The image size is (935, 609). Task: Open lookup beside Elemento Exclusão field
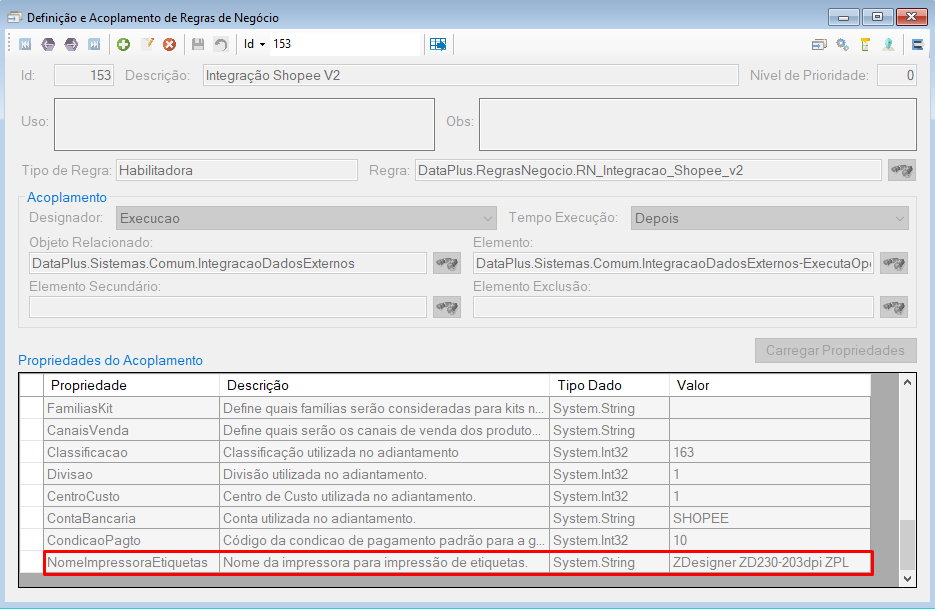(x=894, y=307)
